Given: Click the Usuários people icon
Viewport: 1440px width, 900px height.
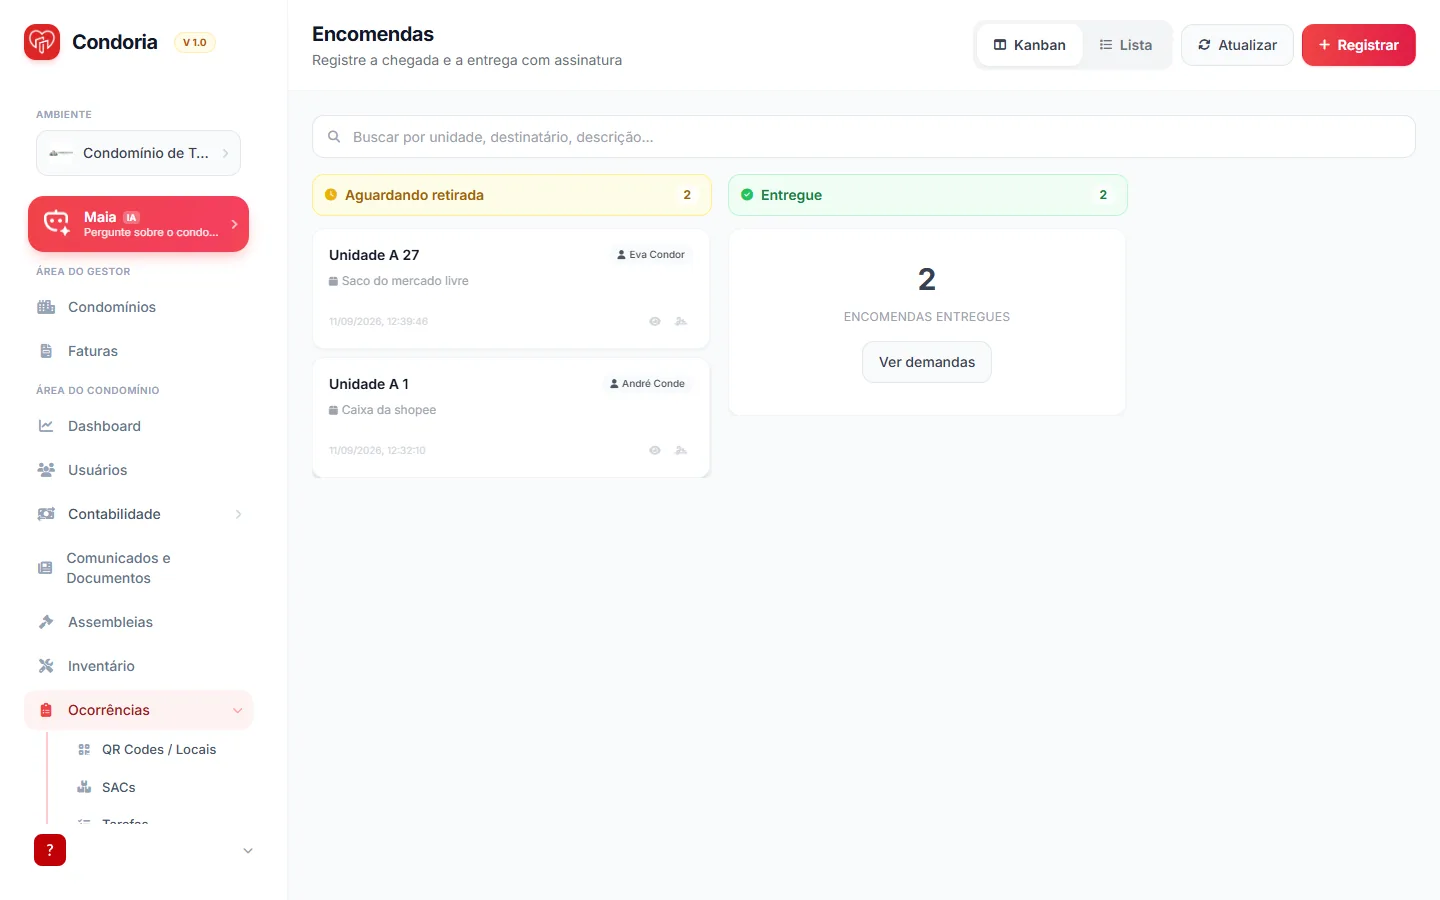Looking at the screenshot, I should pyautogui.click(x=46, y=470).
